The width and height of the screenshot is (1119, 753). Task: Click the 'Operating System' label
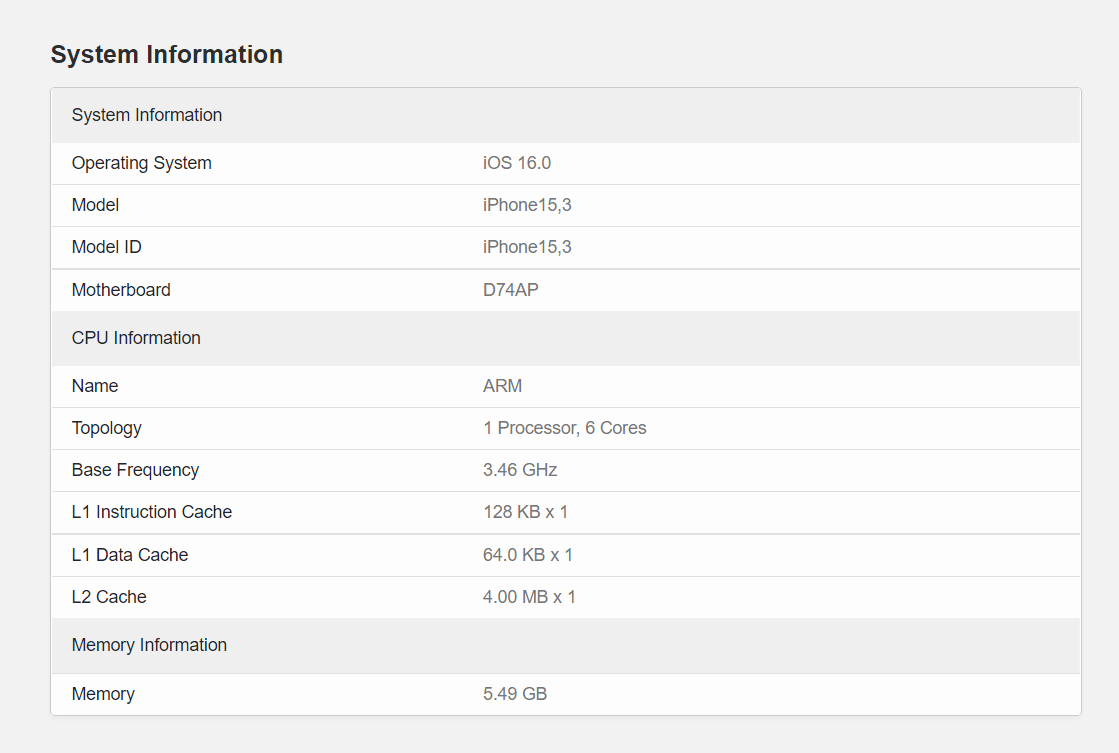141,163
